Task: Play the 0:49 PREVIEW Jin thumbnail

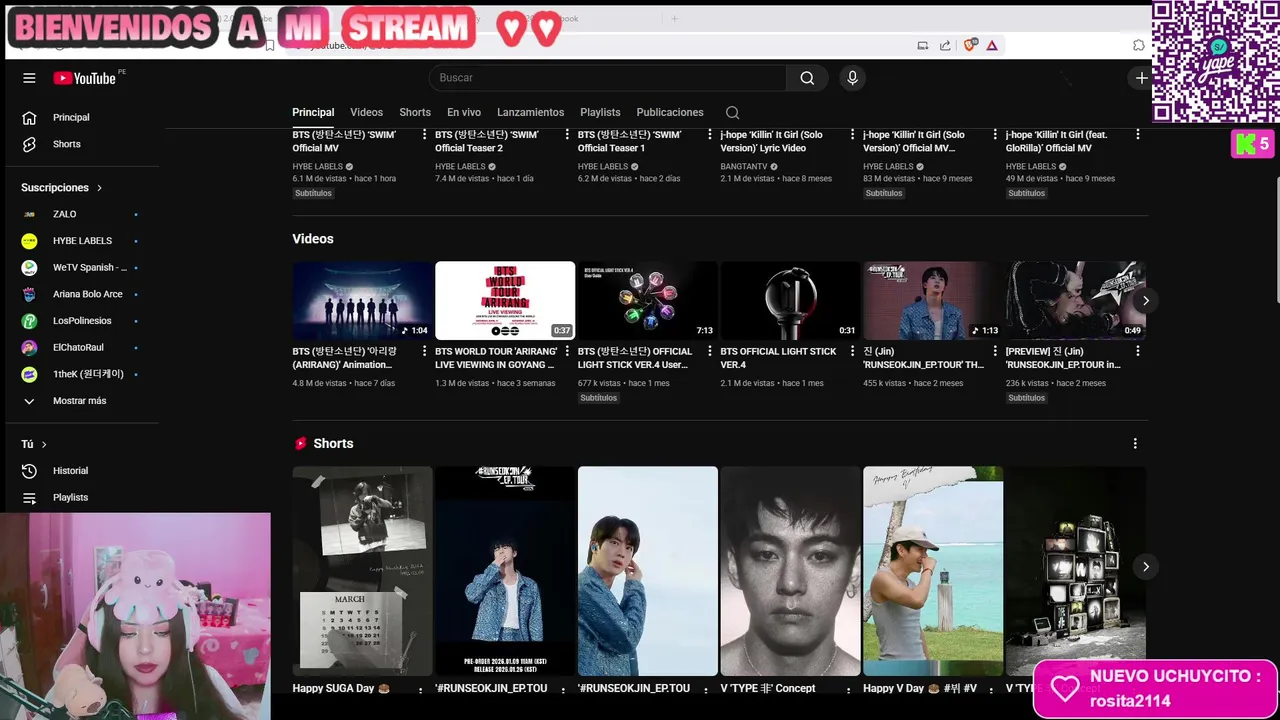Action: pos(1075,300)
